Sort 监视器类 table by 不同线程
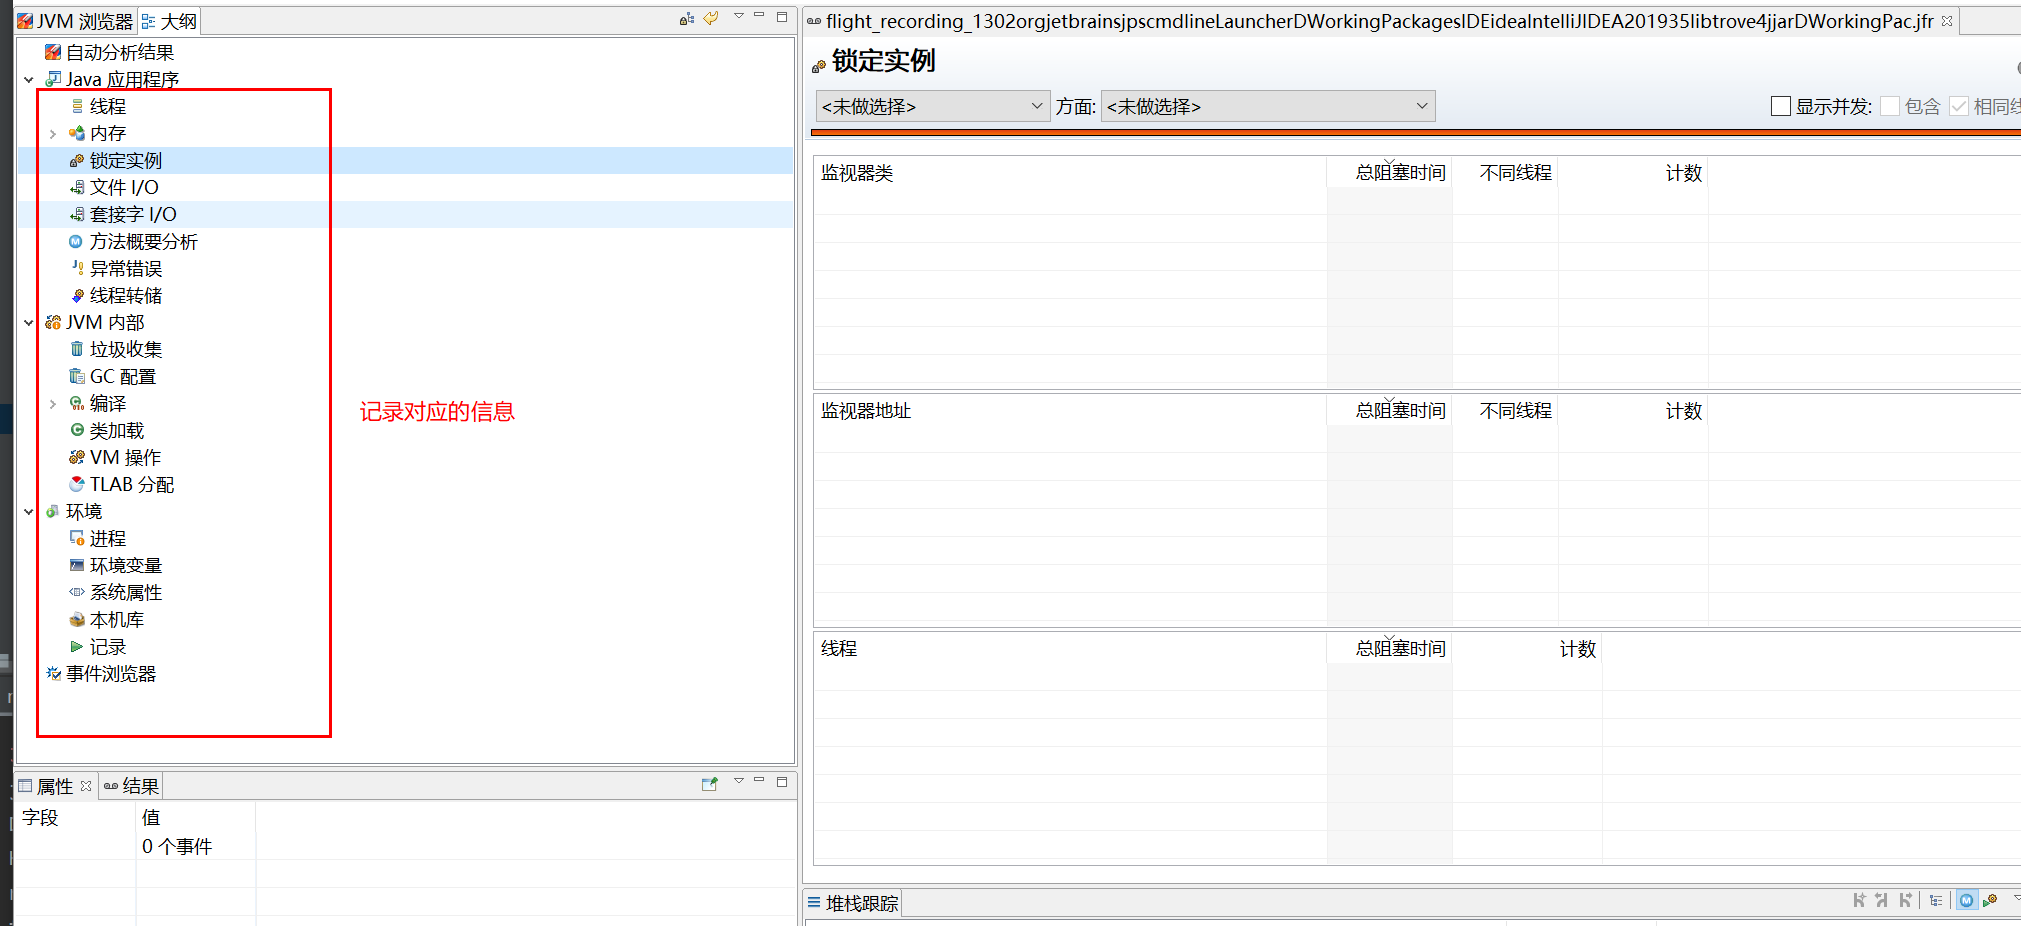The width and height of the screenshot is (2021, 926). (x=1505, y=172)
